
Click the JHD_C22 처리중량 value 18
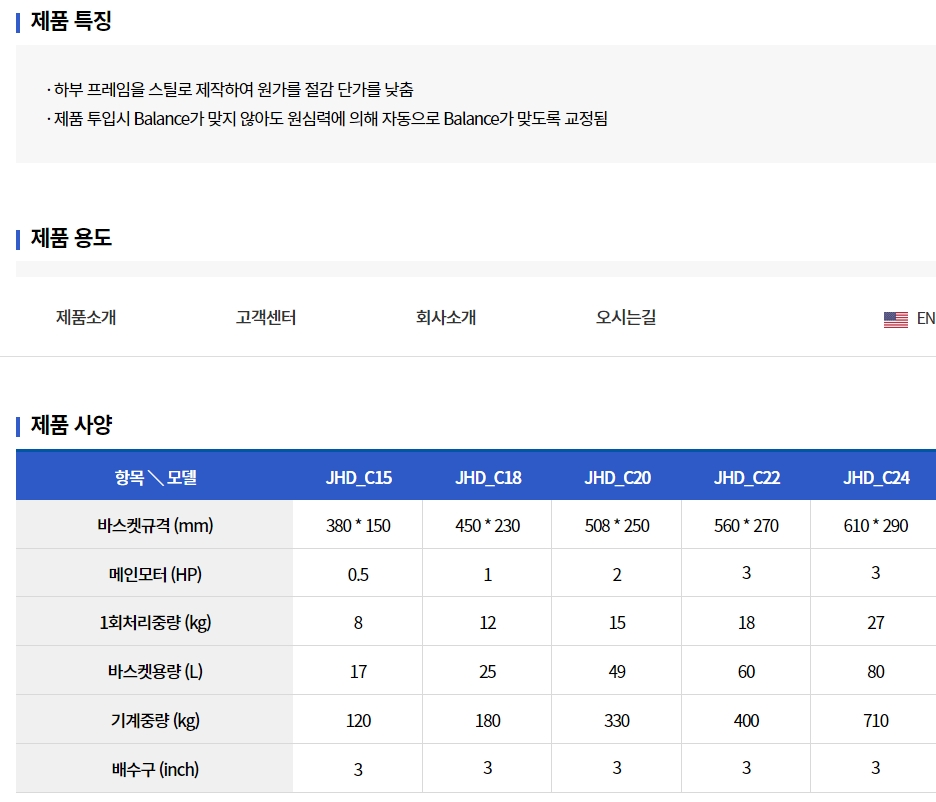[746, 622]
